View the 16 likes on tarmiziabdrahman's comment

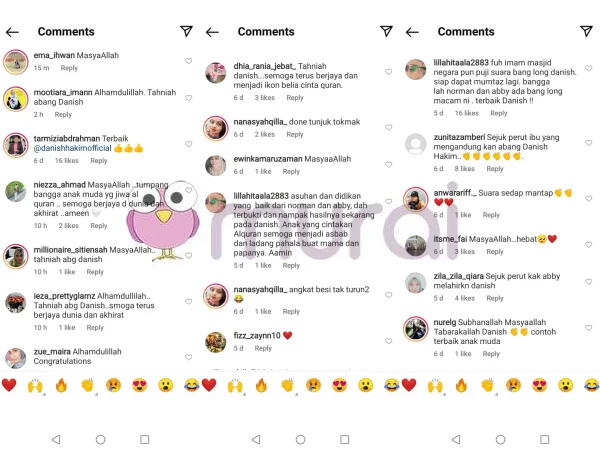point(67,161)
